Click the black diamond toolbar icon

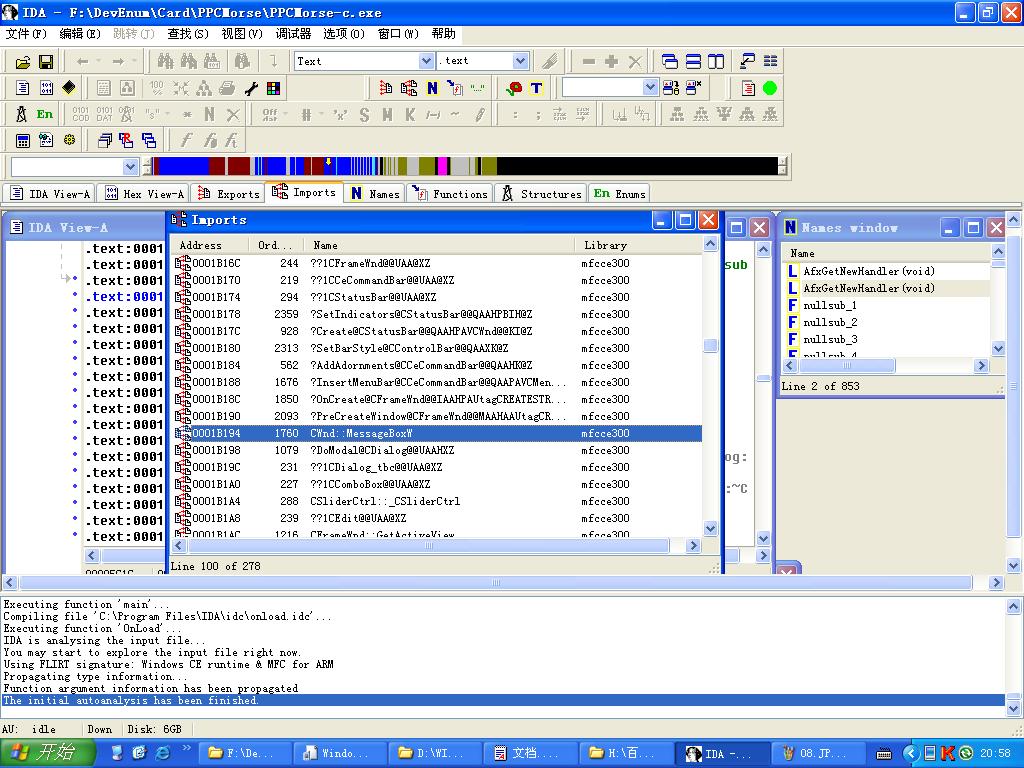coord(69,88)
